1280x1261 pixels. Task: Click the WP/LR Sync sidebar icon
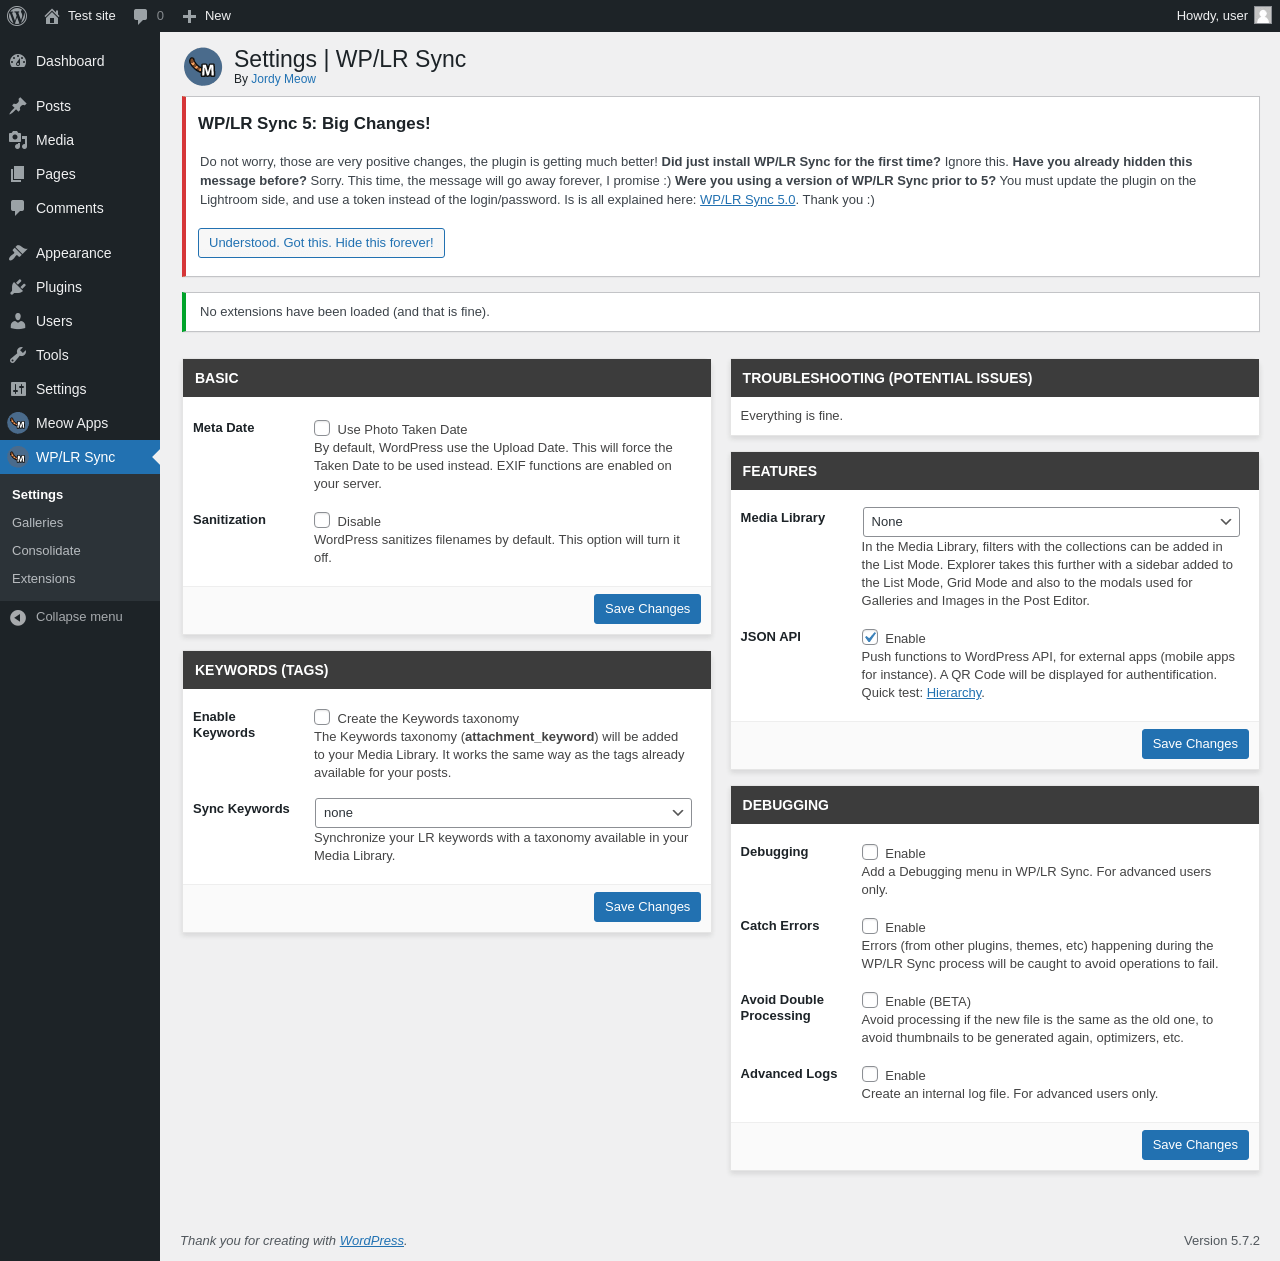click(x=18, y=457)
